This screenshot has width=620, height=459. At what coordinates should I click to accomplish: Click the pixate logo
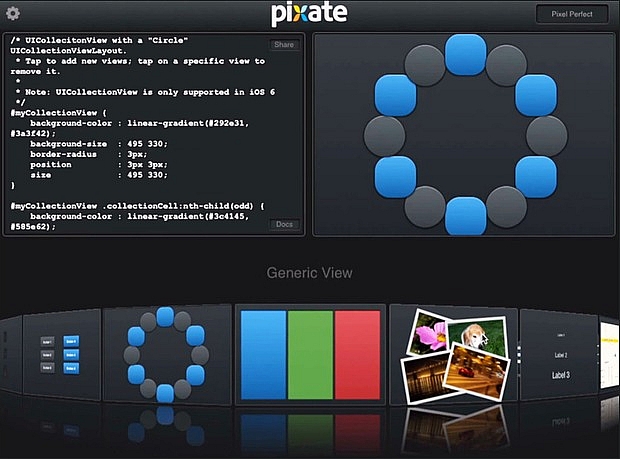(309, 15)
